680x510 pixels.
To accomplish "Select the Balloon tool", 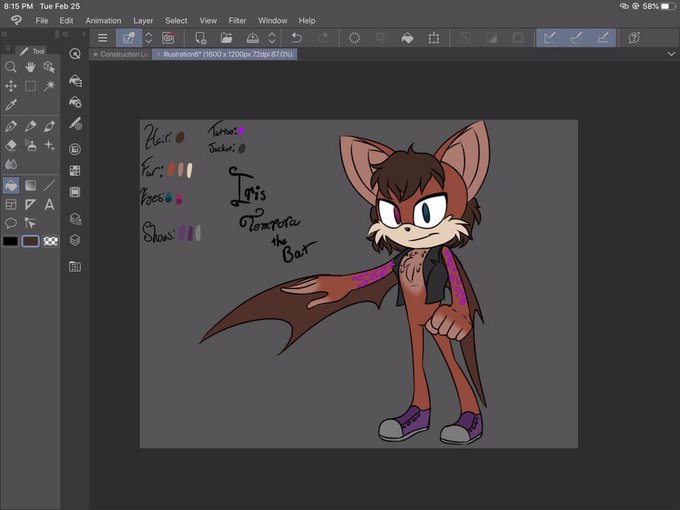I will [x=11, y=223].
